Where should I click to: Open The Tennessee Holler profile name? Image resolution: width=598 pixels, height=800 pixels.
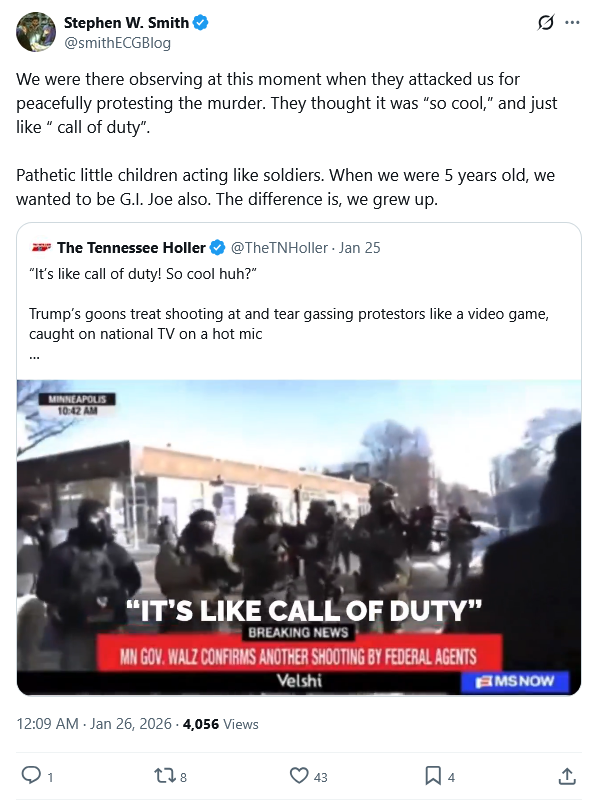click(131, 248)
